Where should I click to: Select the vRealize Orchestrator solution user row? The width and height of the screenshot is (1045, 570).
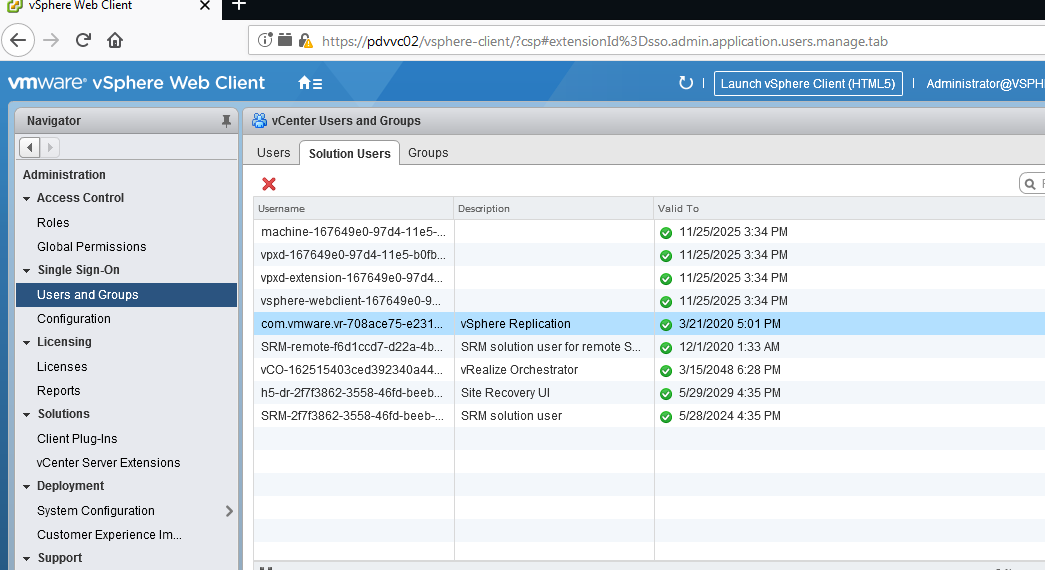pos(519,370)
